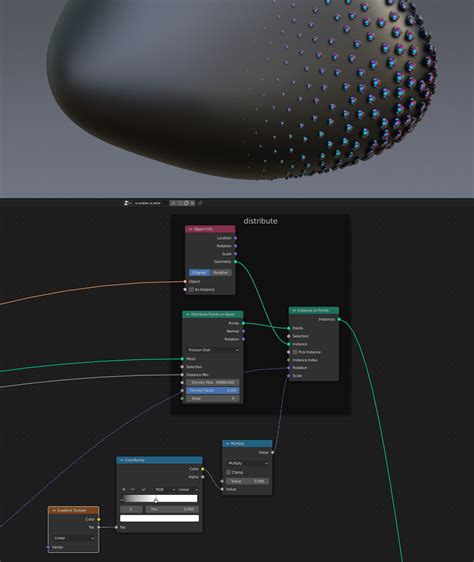Collapse the Gradient Texture node with its arrow

point(54,510)
